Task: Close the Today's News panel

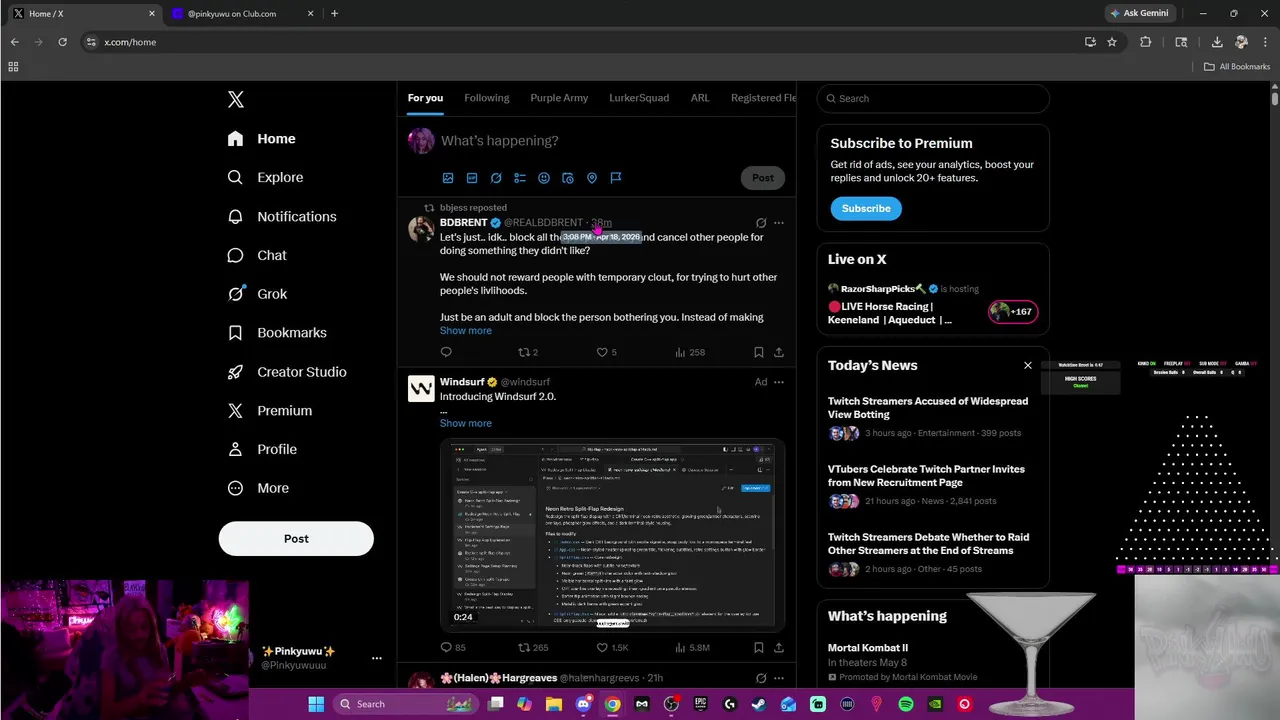Action: click(1027, 365)
